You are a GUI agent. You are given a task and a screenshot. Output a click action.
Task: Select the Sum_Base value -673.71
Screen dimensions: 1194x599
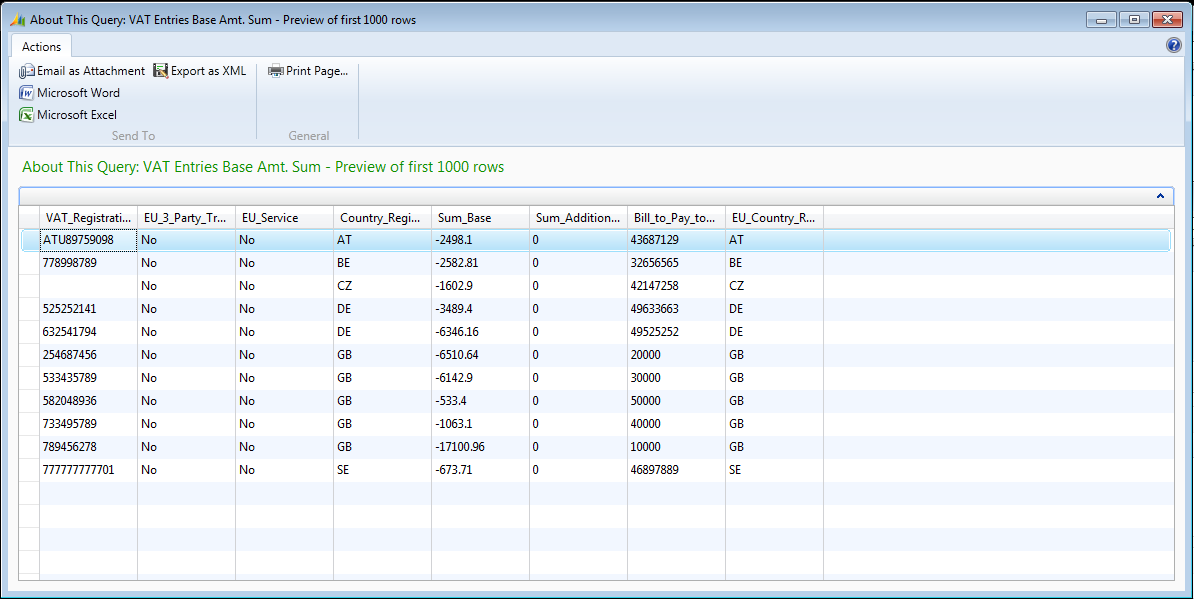481,470
